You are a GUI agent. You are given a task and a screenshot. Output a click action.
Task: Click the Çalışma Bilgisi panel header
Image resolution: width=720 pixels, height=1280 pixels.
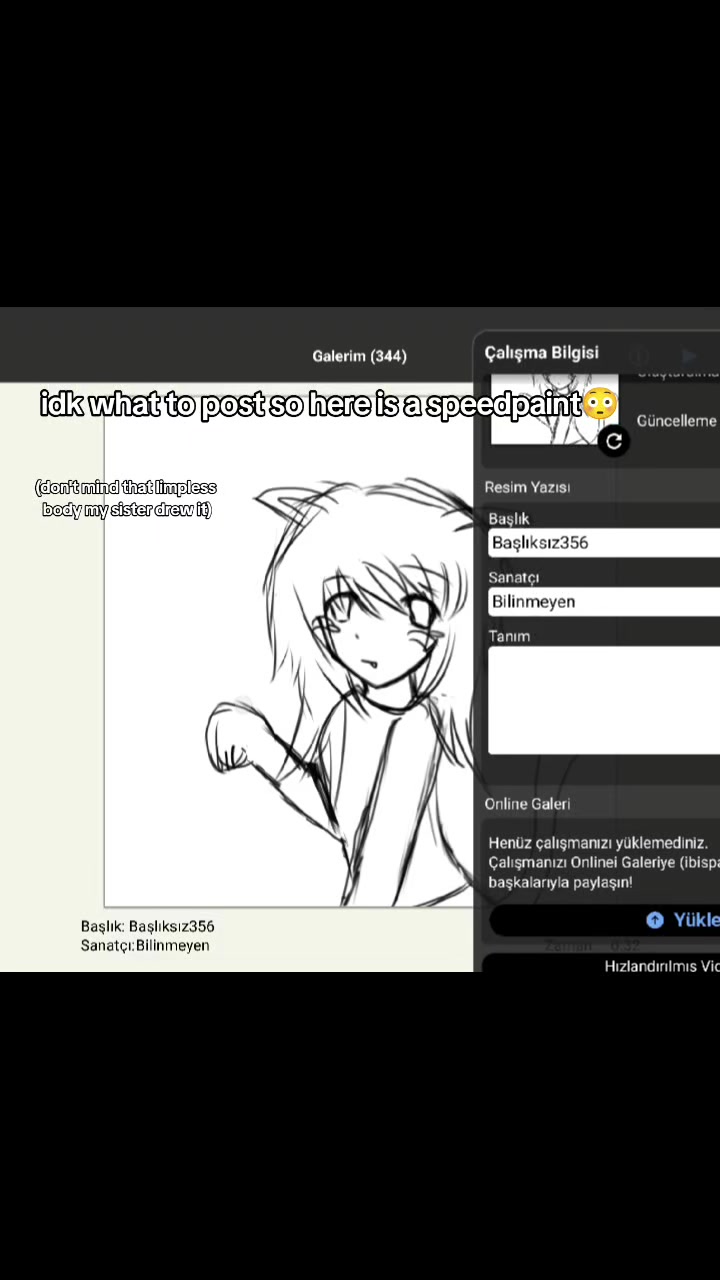pos(542,352)
